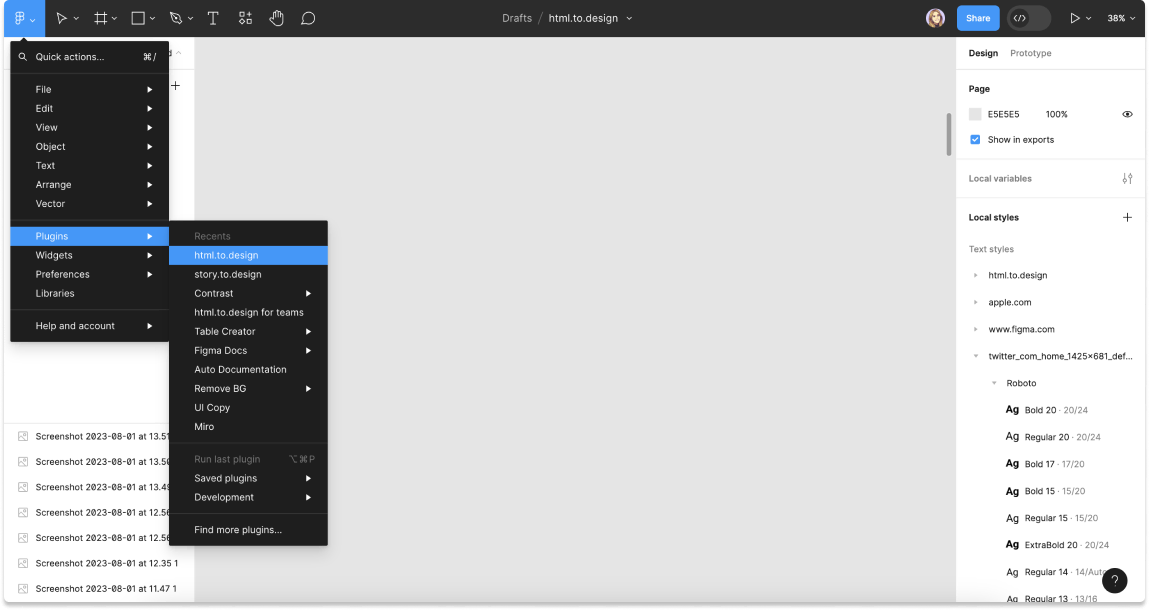Open presentation options dropdown arrow

[x=1088, y=19]
